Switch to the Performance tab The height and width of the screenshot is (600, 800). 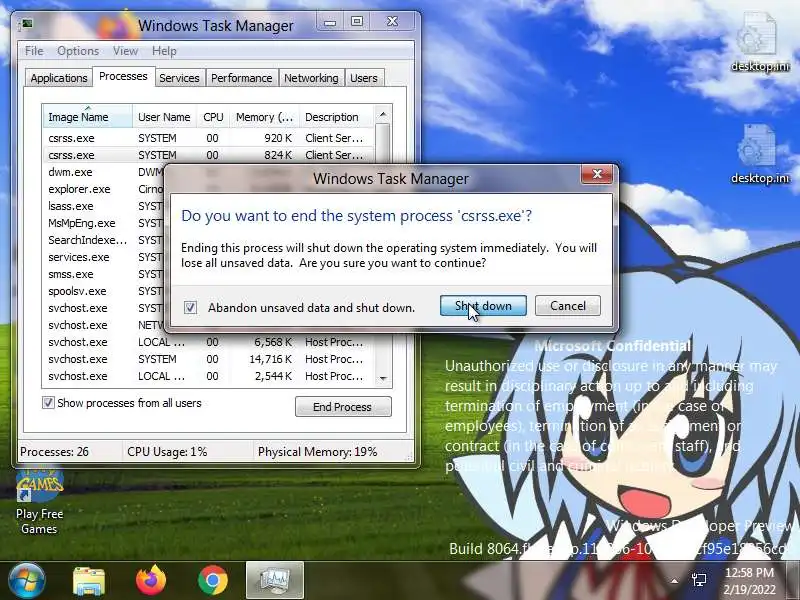[242, 78]
